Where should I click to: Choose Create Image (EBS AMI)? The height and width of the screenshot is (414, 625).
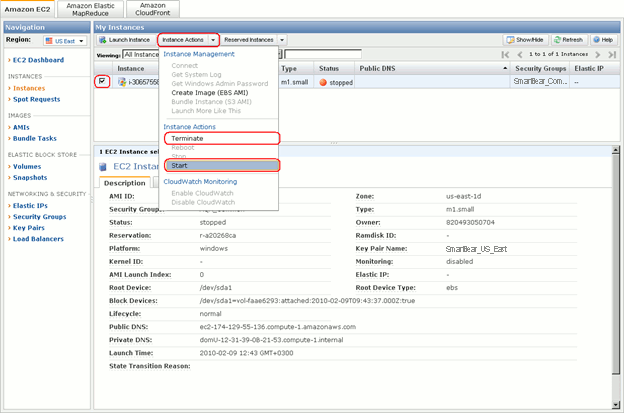point(210,92)
